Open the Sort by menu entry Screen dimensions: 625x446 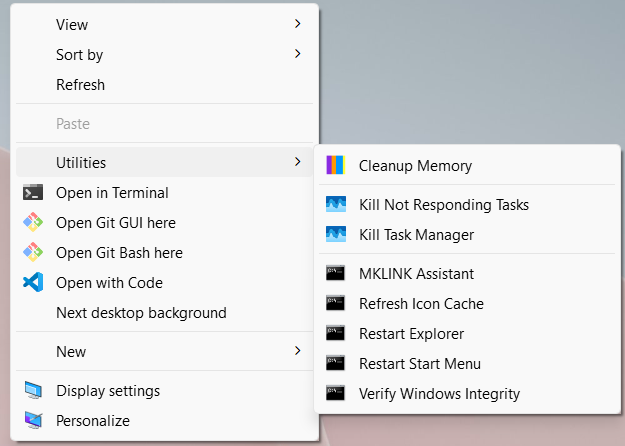(164, 54)
